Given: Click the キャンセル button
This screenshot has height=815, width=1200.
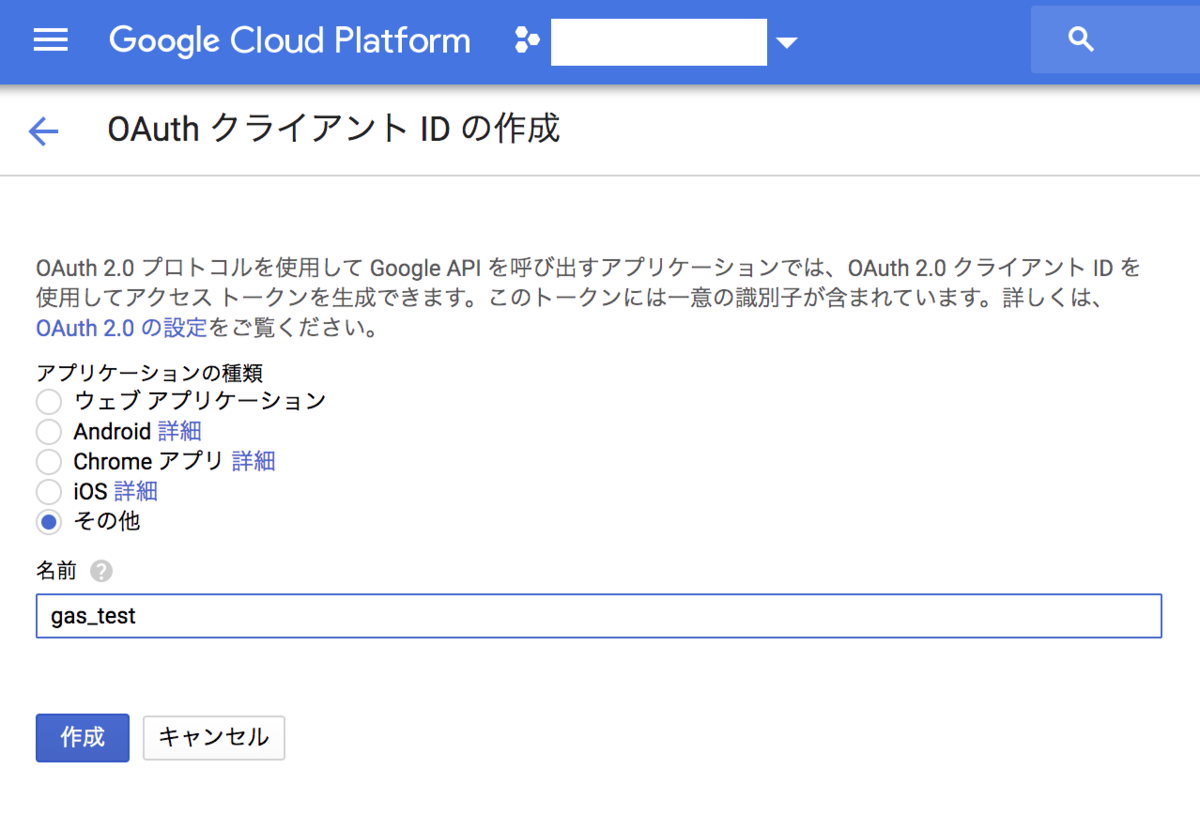Looking at the screenshot, I should [x=214, y=738].
